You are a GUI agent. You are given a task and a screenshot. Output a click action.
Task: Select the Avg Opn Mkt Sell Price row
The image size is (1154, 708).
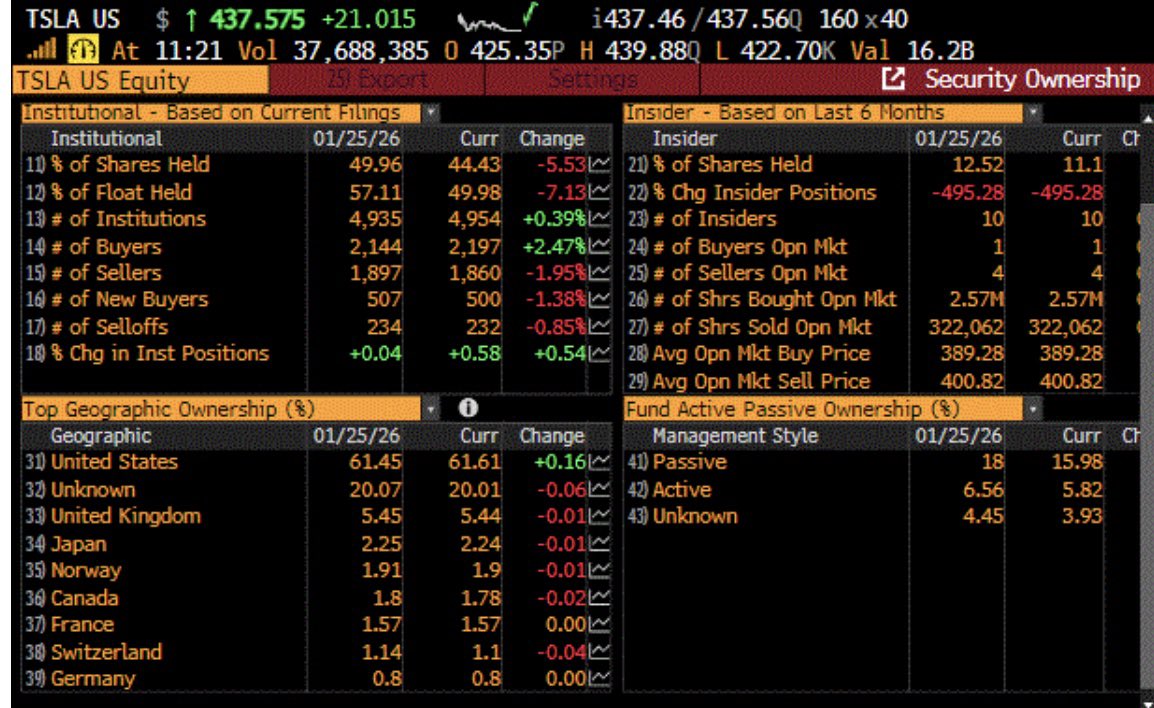[882, 381]
